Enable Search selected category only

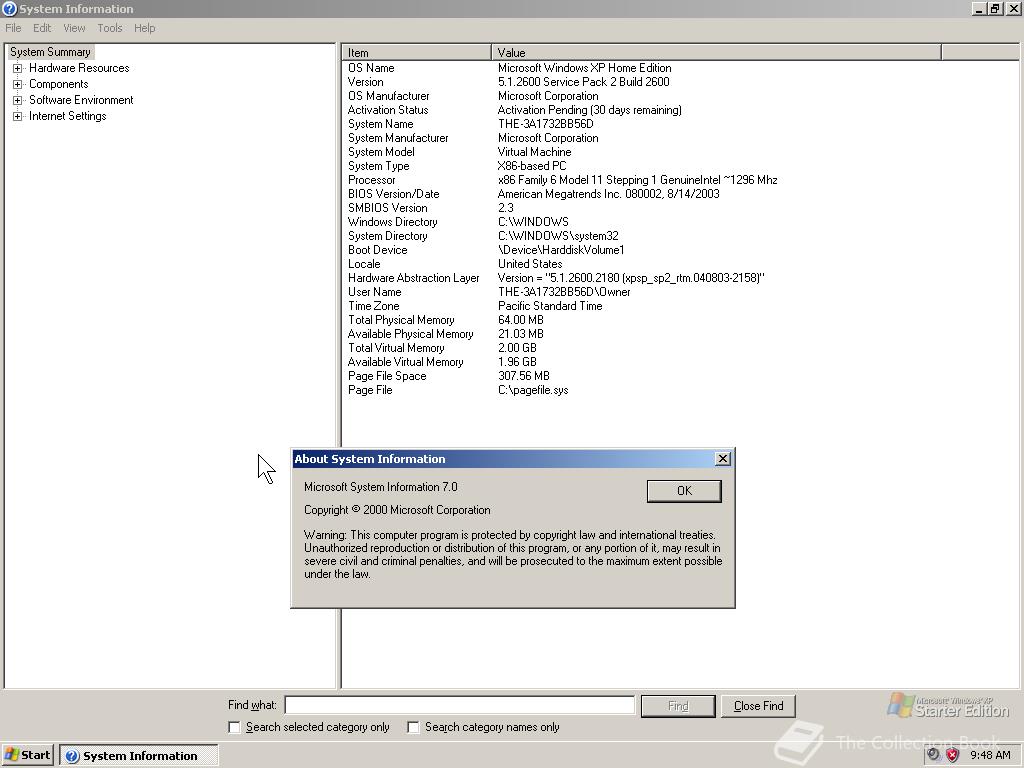pyautogui.click(x=234, y=727)
